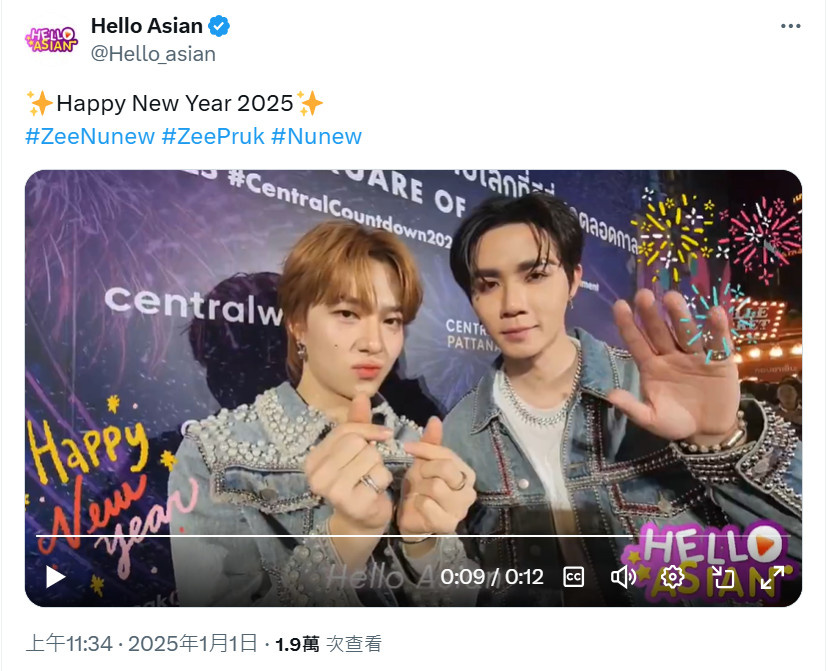The image size is (830, 671).
Task: Open the #ZeeNunew hashtag
Action: [90, 137]
